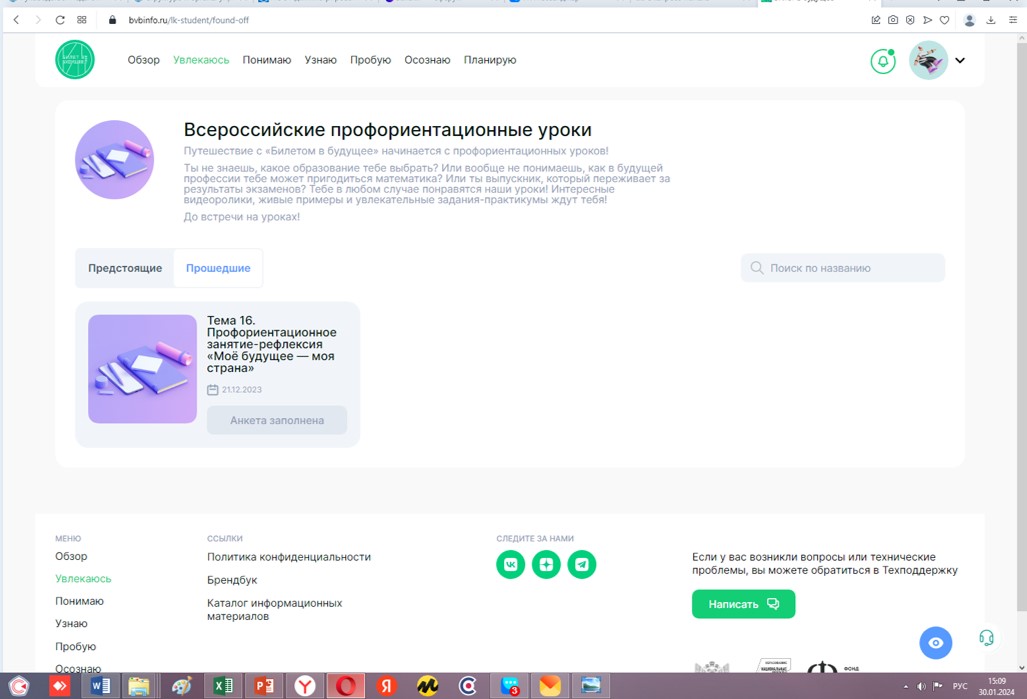Open the VK social icon

(511, 565)
